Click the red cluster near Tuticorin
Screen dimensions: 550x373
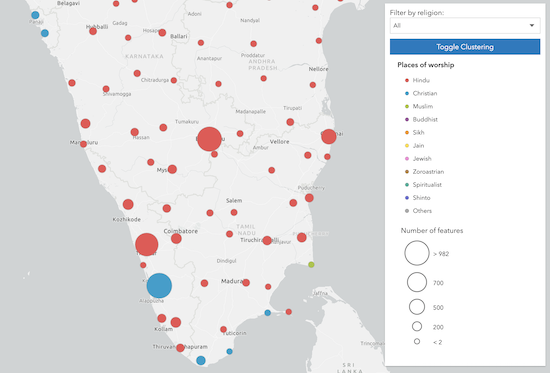[223, 329]
